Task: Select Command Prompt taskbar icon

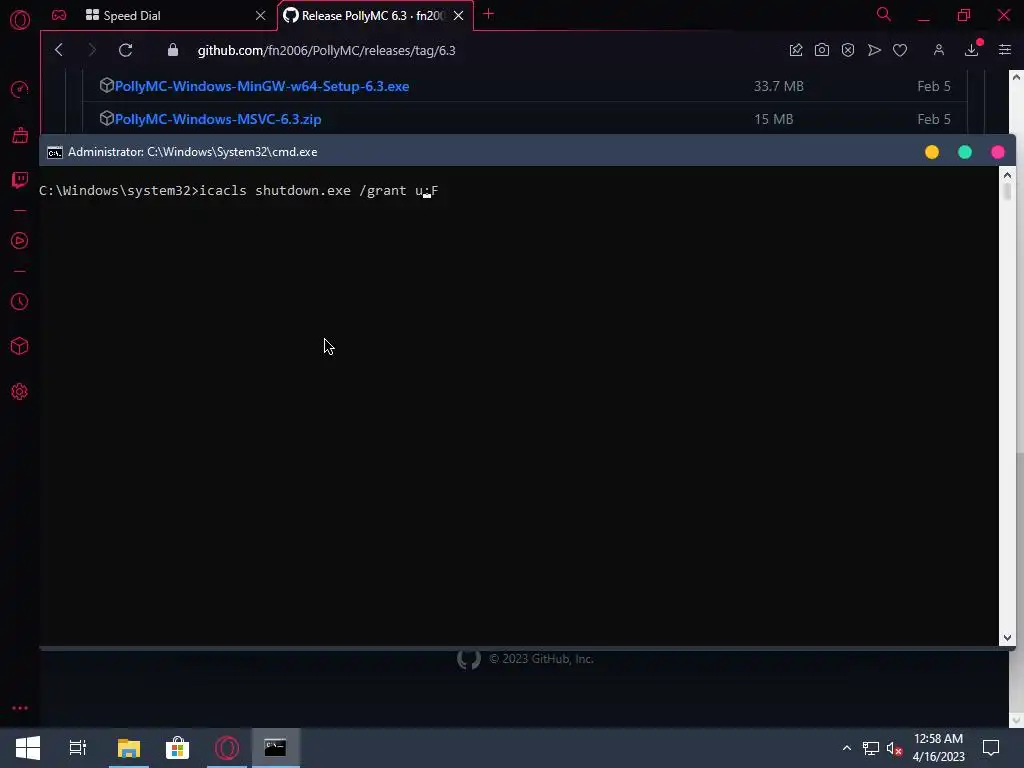Action: click(x=276, y=748)
